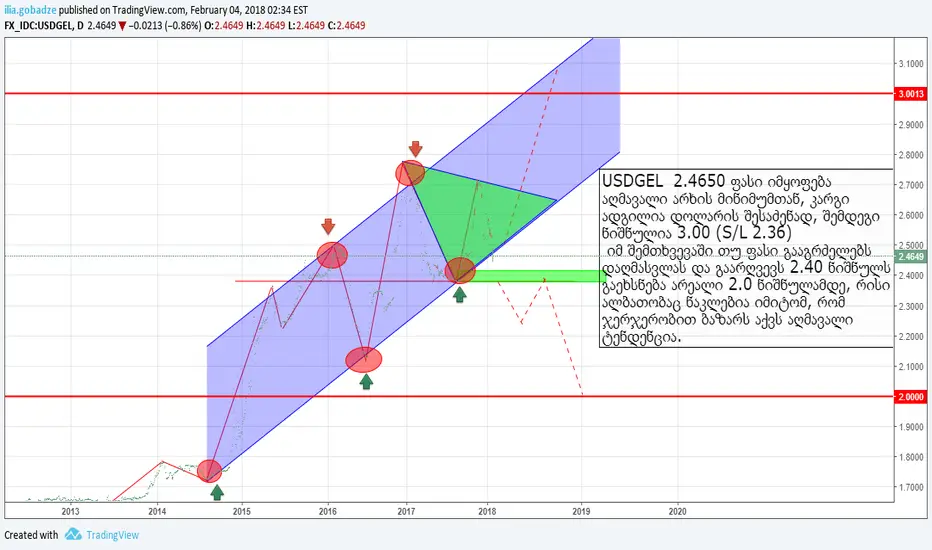Click the -0.0213 (-0.86%) change value
The width and height of the screenshot is (932, 550).
[x=165, y=26]
